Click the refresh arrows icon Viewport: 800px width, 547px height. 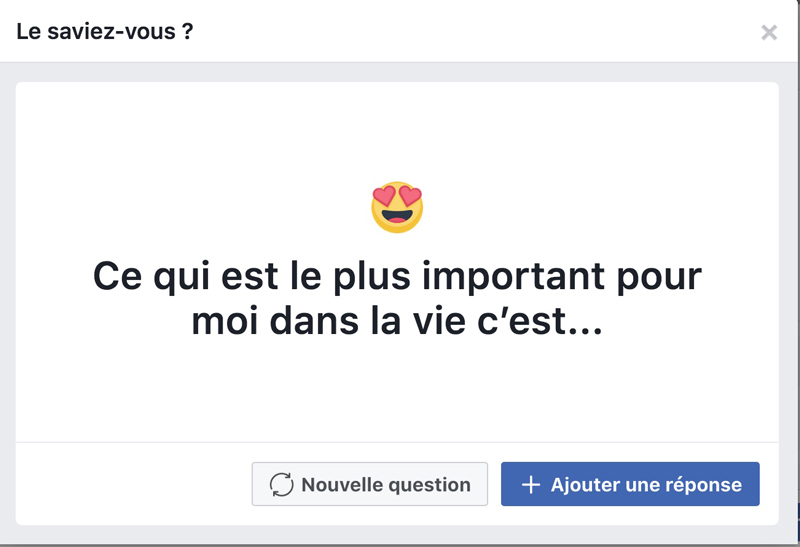point(282,485)
